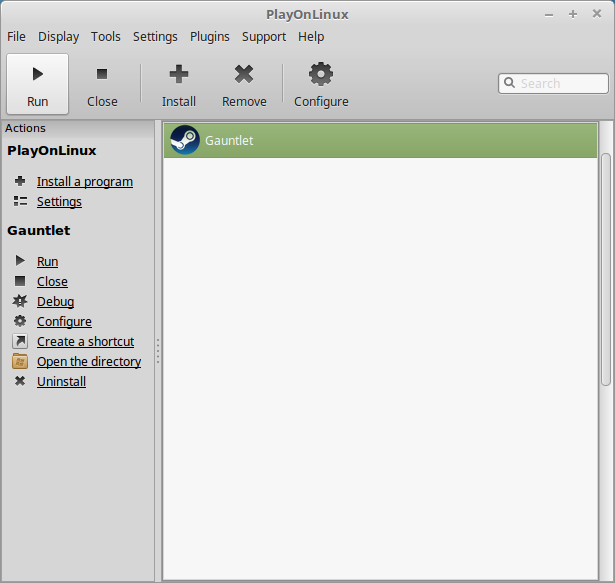This screenshot has height=583, width=615.
Task: Click stop square icon beside sidebar Close
Action: coord(20,281)
